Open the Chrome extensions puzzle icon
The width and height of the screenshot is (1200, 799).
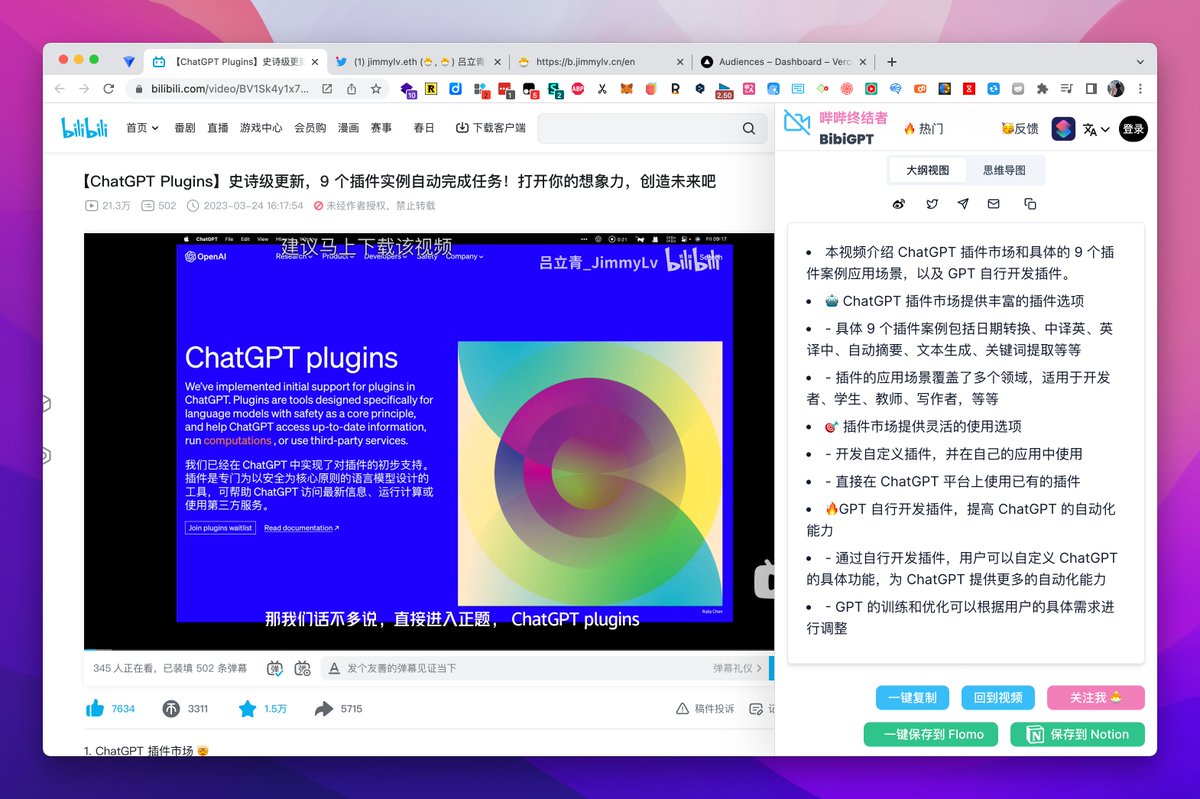pyautogui.click(x=1043, y=89)
